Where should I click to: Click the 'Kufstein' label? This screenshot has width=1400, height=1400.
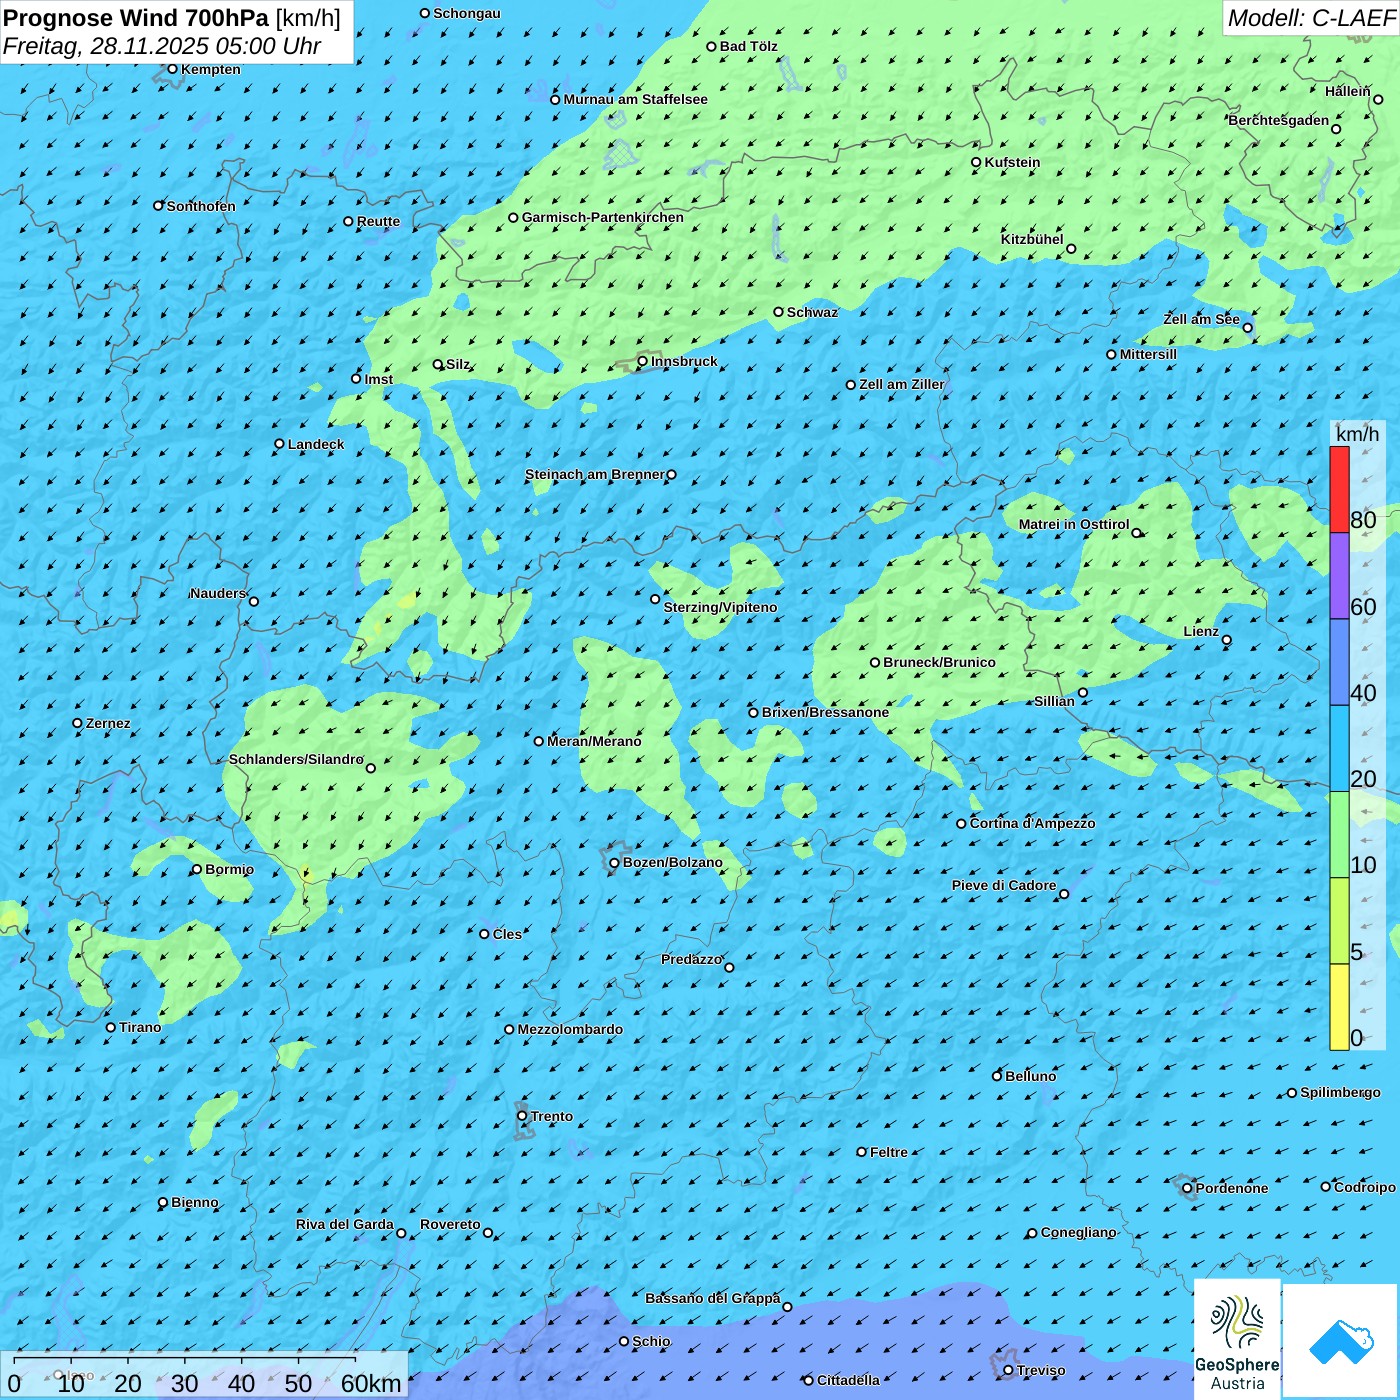pyautogui.click(x=1012, y=162)
